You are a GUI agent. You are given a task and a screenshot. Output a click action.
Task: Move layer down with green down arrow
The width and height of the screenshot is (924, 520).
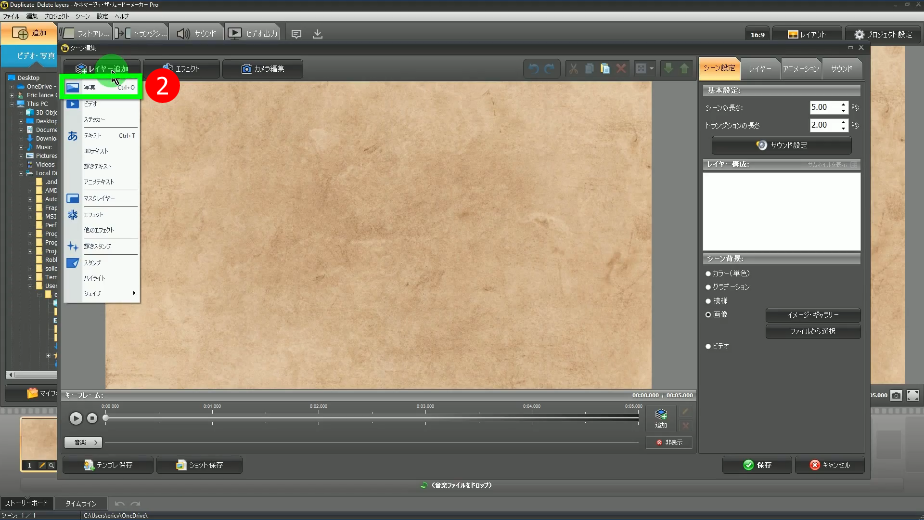click(x=668, y=69)
